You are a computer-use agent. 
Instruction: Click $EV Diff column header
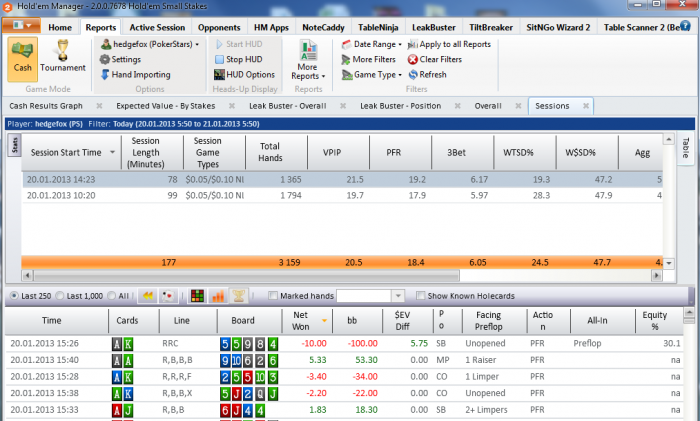tap(408, 321)
